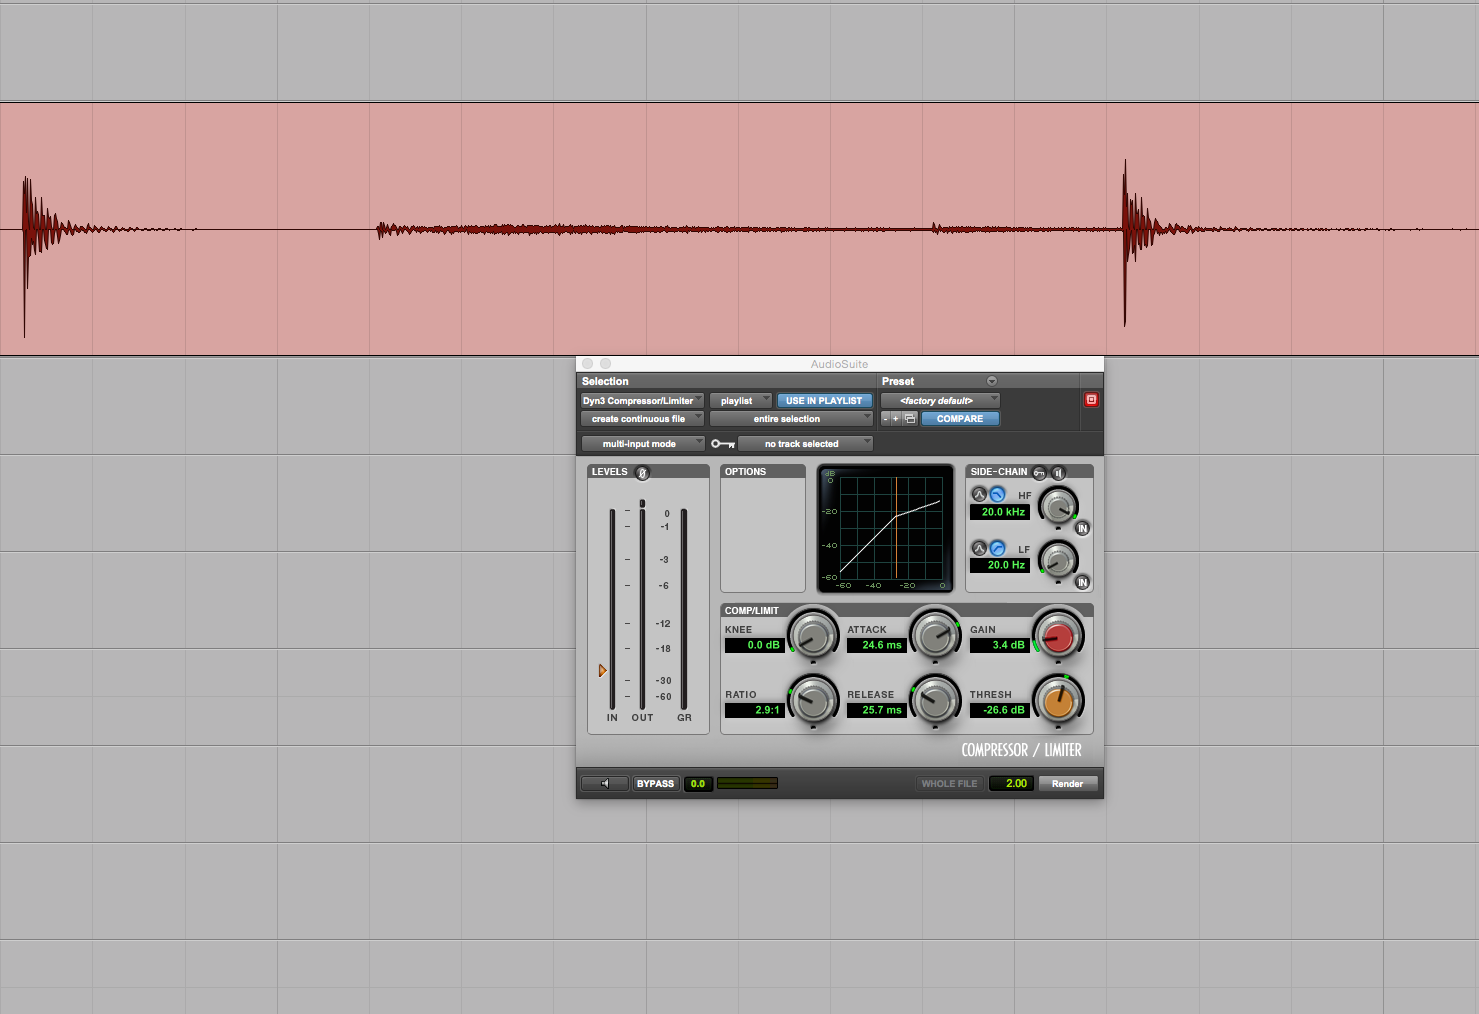1479x1014 pixels.
Task: Open the no track selected key input dropdown
Action: [805, 444]
